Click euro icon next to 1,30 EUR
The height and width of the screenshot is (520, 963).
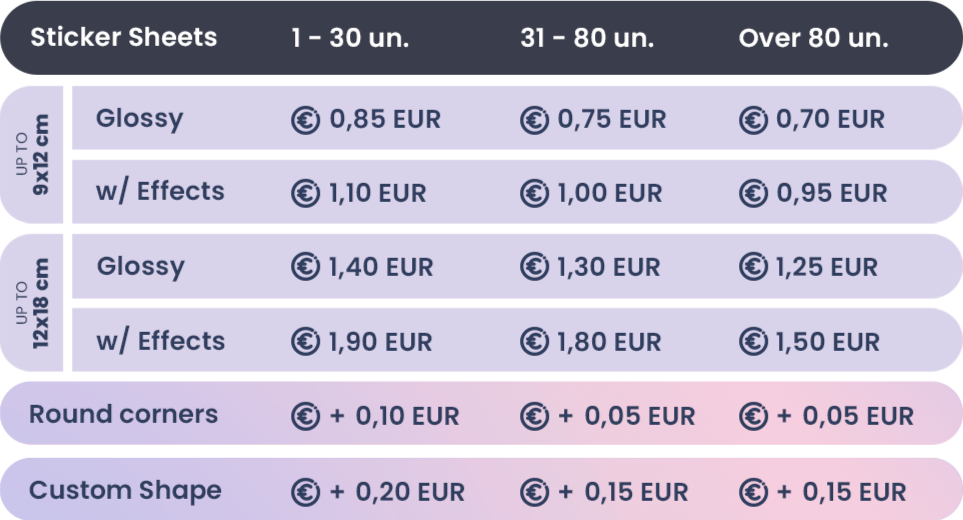tap(534, 267)
